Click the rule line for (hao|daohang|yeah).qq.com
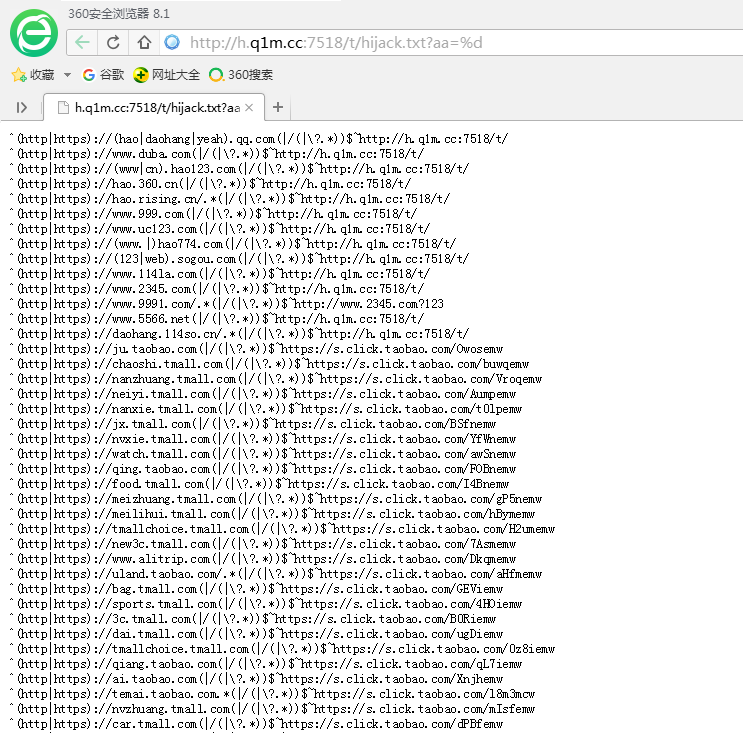The image size is (743, 733). point(258,139)
